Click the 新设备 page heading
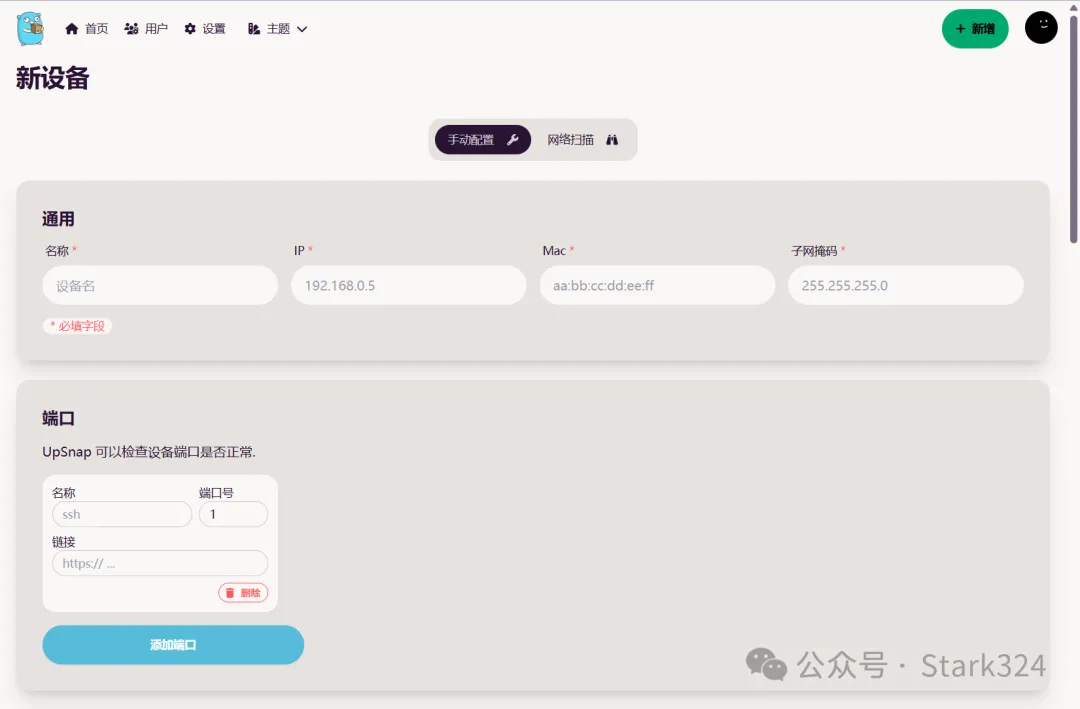The image size is (1080, 709). (x=52, y=78)
